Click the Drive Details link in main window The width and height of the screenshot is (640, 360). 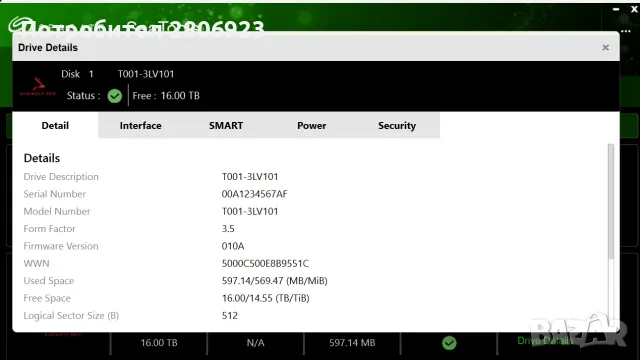click(545, 341)
